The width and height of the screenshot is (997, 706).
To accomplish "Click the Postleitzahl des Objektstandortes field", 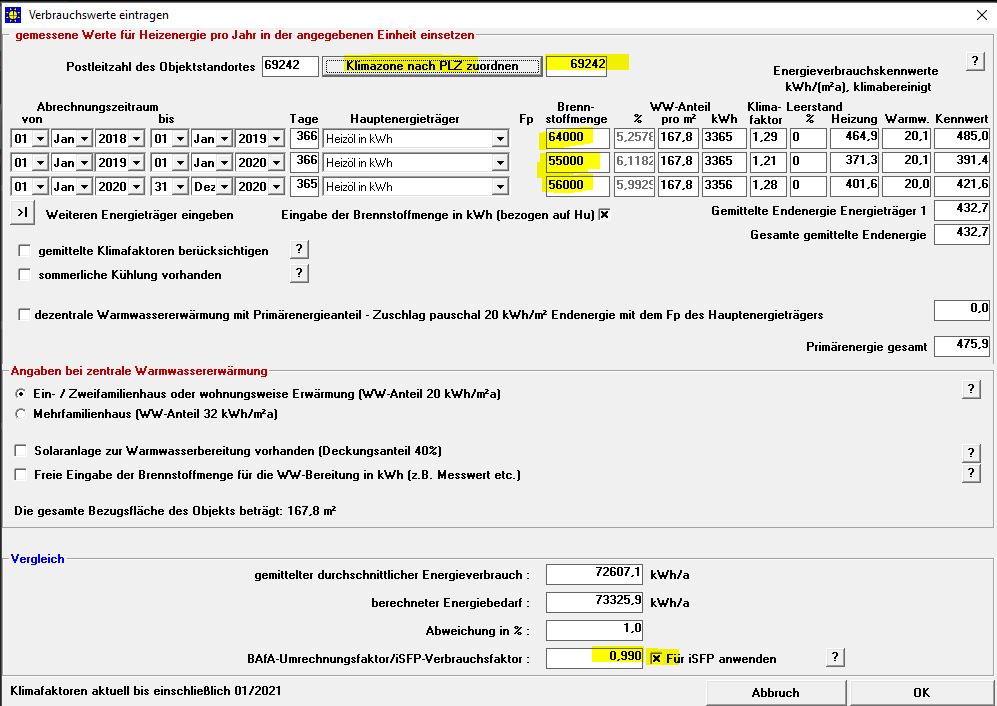I will [x=290, y=66].
